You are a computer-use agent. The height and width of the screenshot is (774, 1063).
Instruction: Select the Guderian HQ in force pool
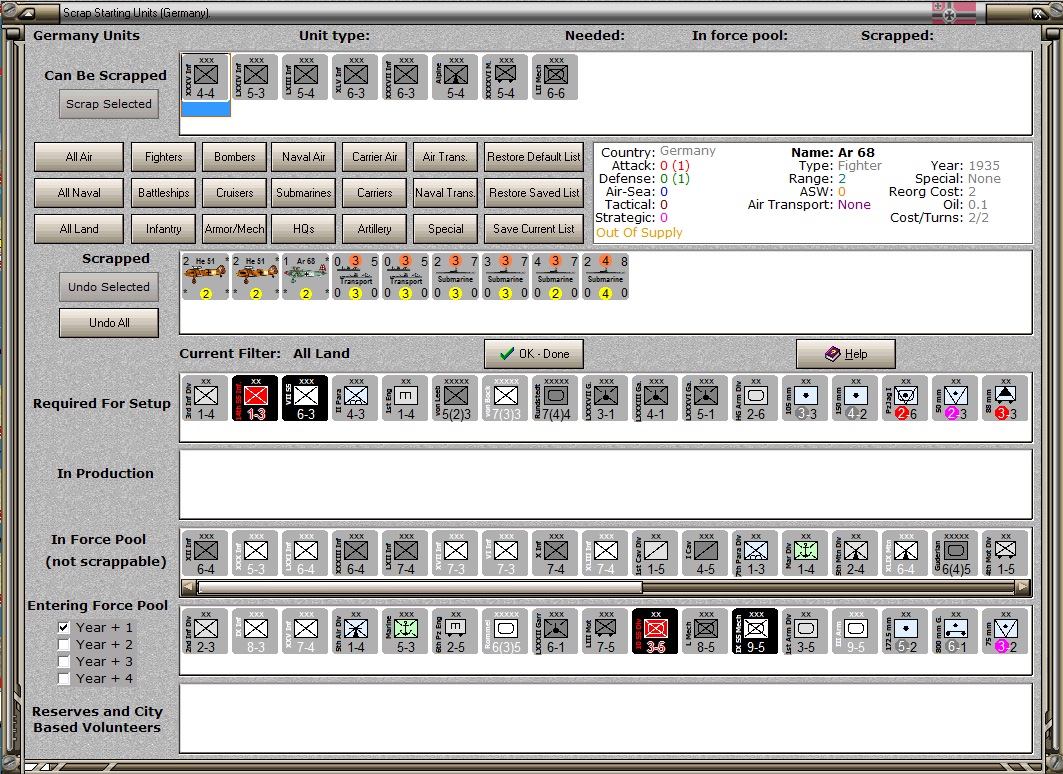pos(955,553)
